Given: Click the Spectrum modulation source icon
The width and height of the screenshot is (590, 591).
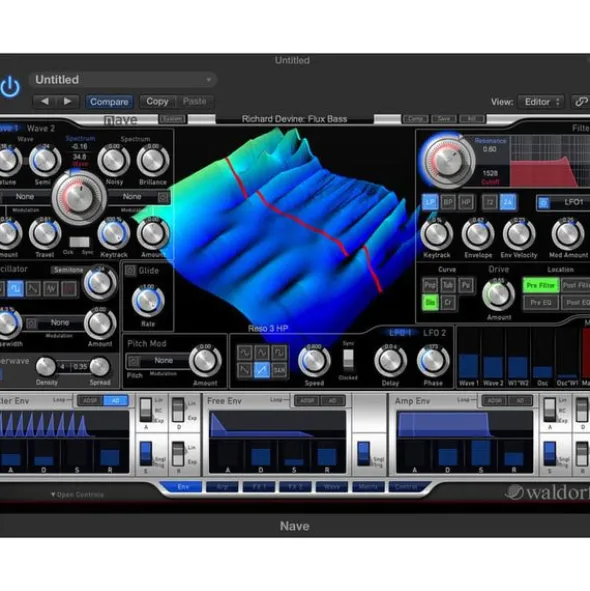Looking at the screenshot, I should pyautogui.click(x=163, y=197).
